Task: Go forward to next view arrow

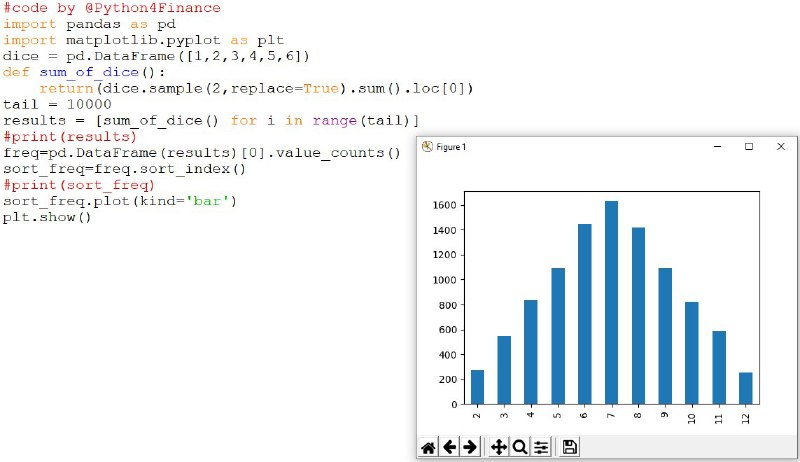Action: (x=470, y=447)
